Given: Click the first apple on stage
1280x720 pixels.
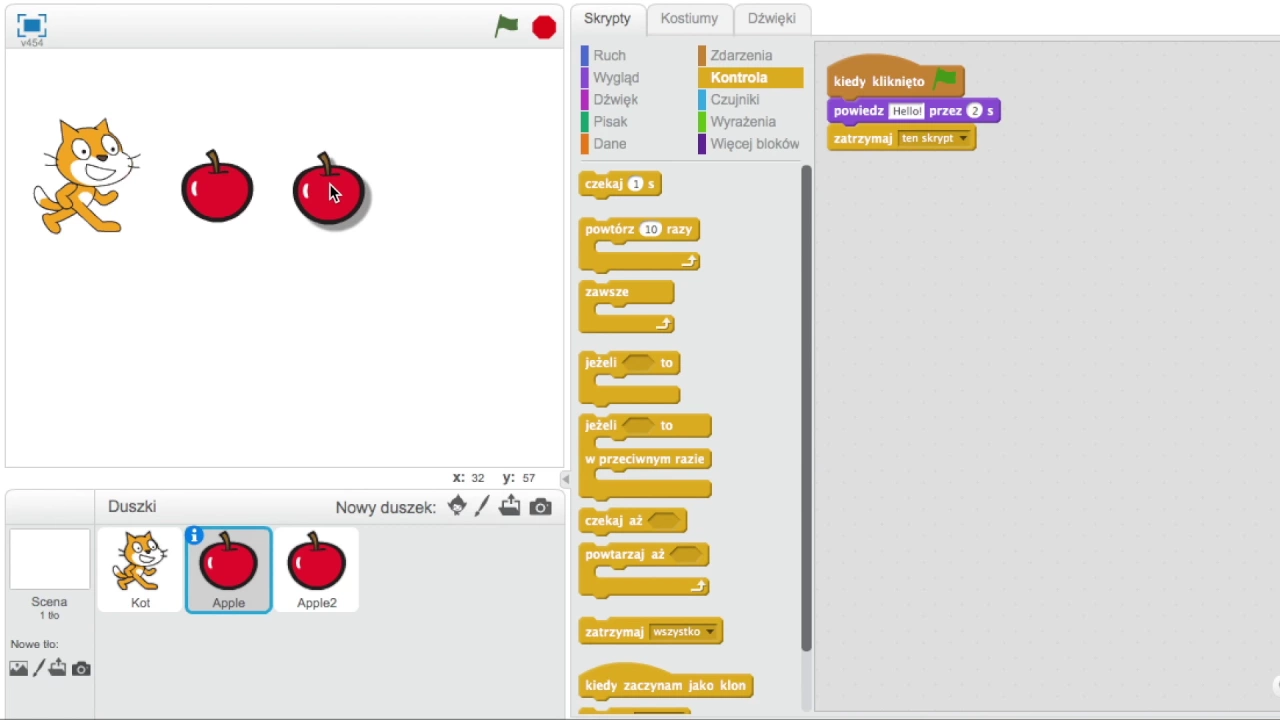Looking at the screenshot, I should (x=217, y=187).
